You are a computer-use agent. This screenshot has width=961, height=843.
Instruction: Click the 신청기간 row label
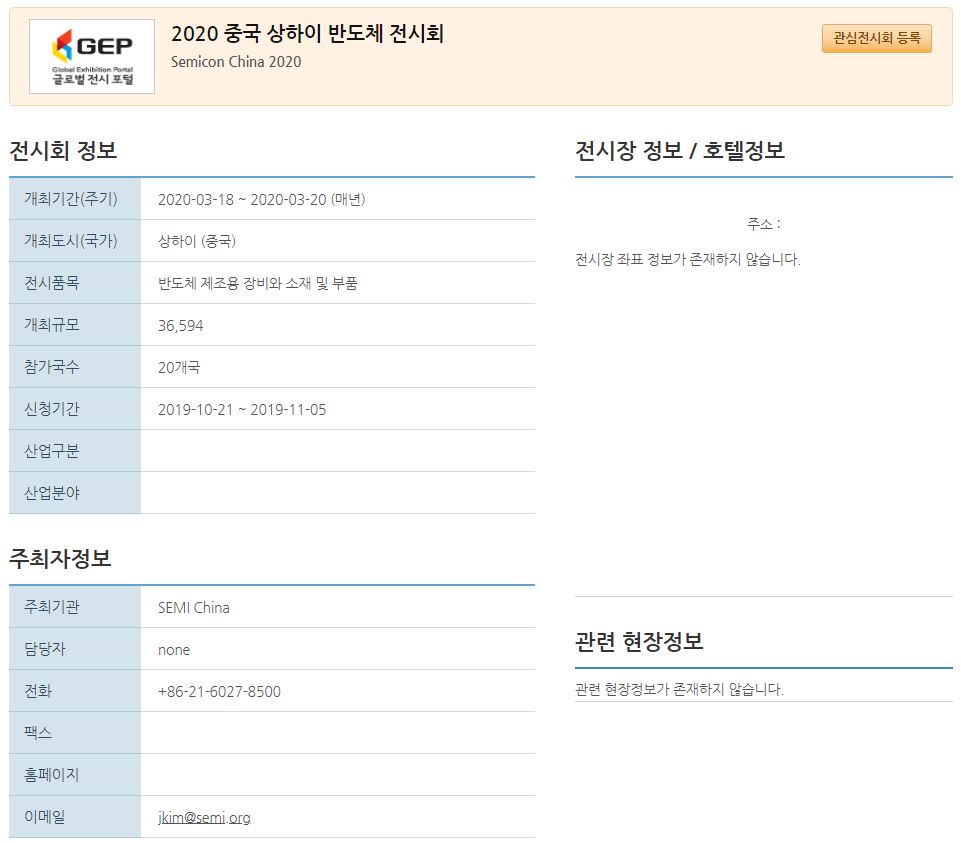[51, 408]
